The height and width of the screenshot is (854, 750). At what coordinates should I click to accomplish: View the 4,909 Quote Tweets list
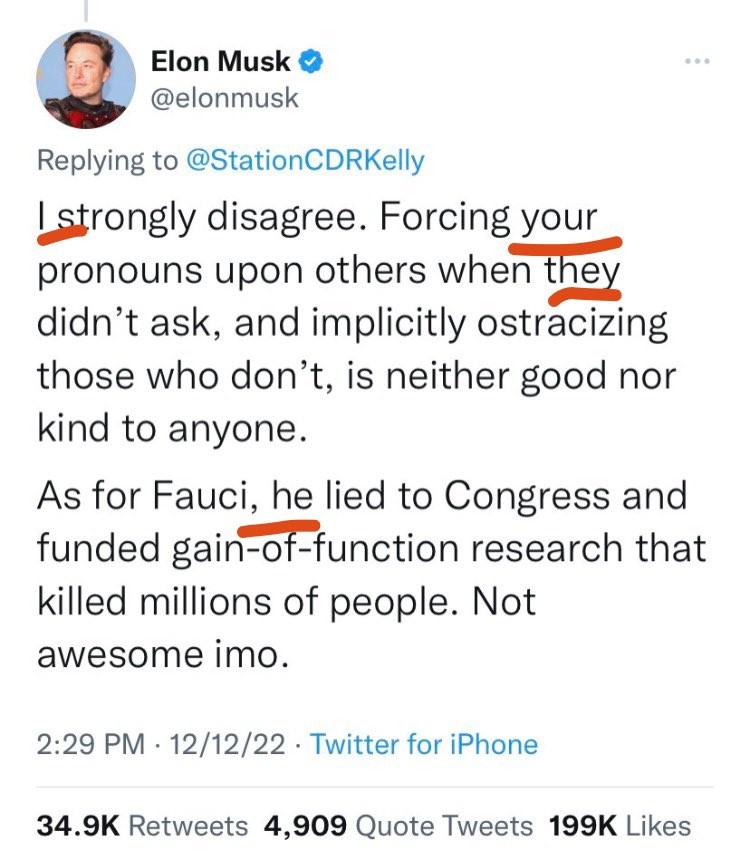(x=398, y=825)
